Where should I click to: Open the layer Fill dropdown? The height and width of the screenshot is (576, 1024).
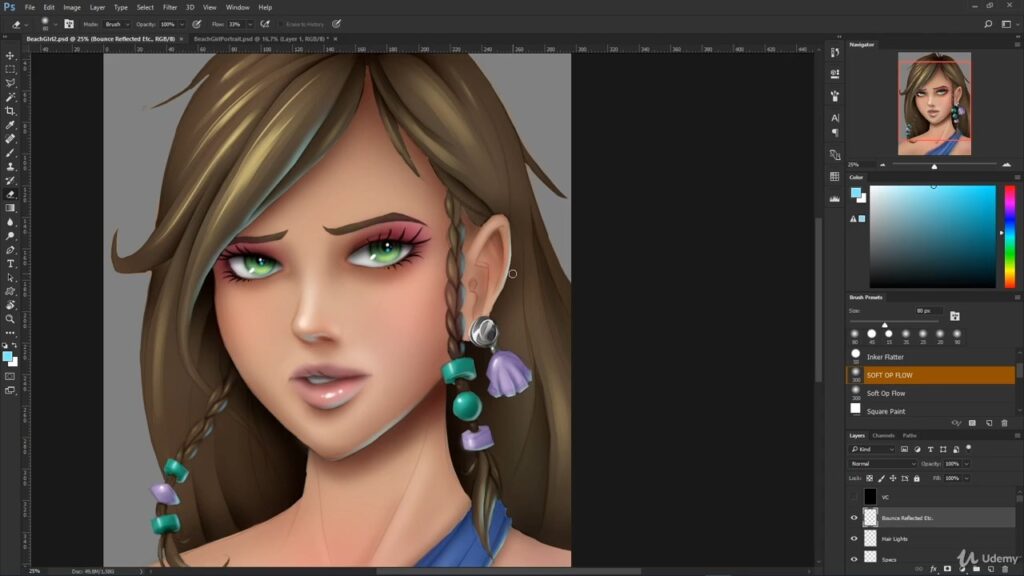point(967,478)
